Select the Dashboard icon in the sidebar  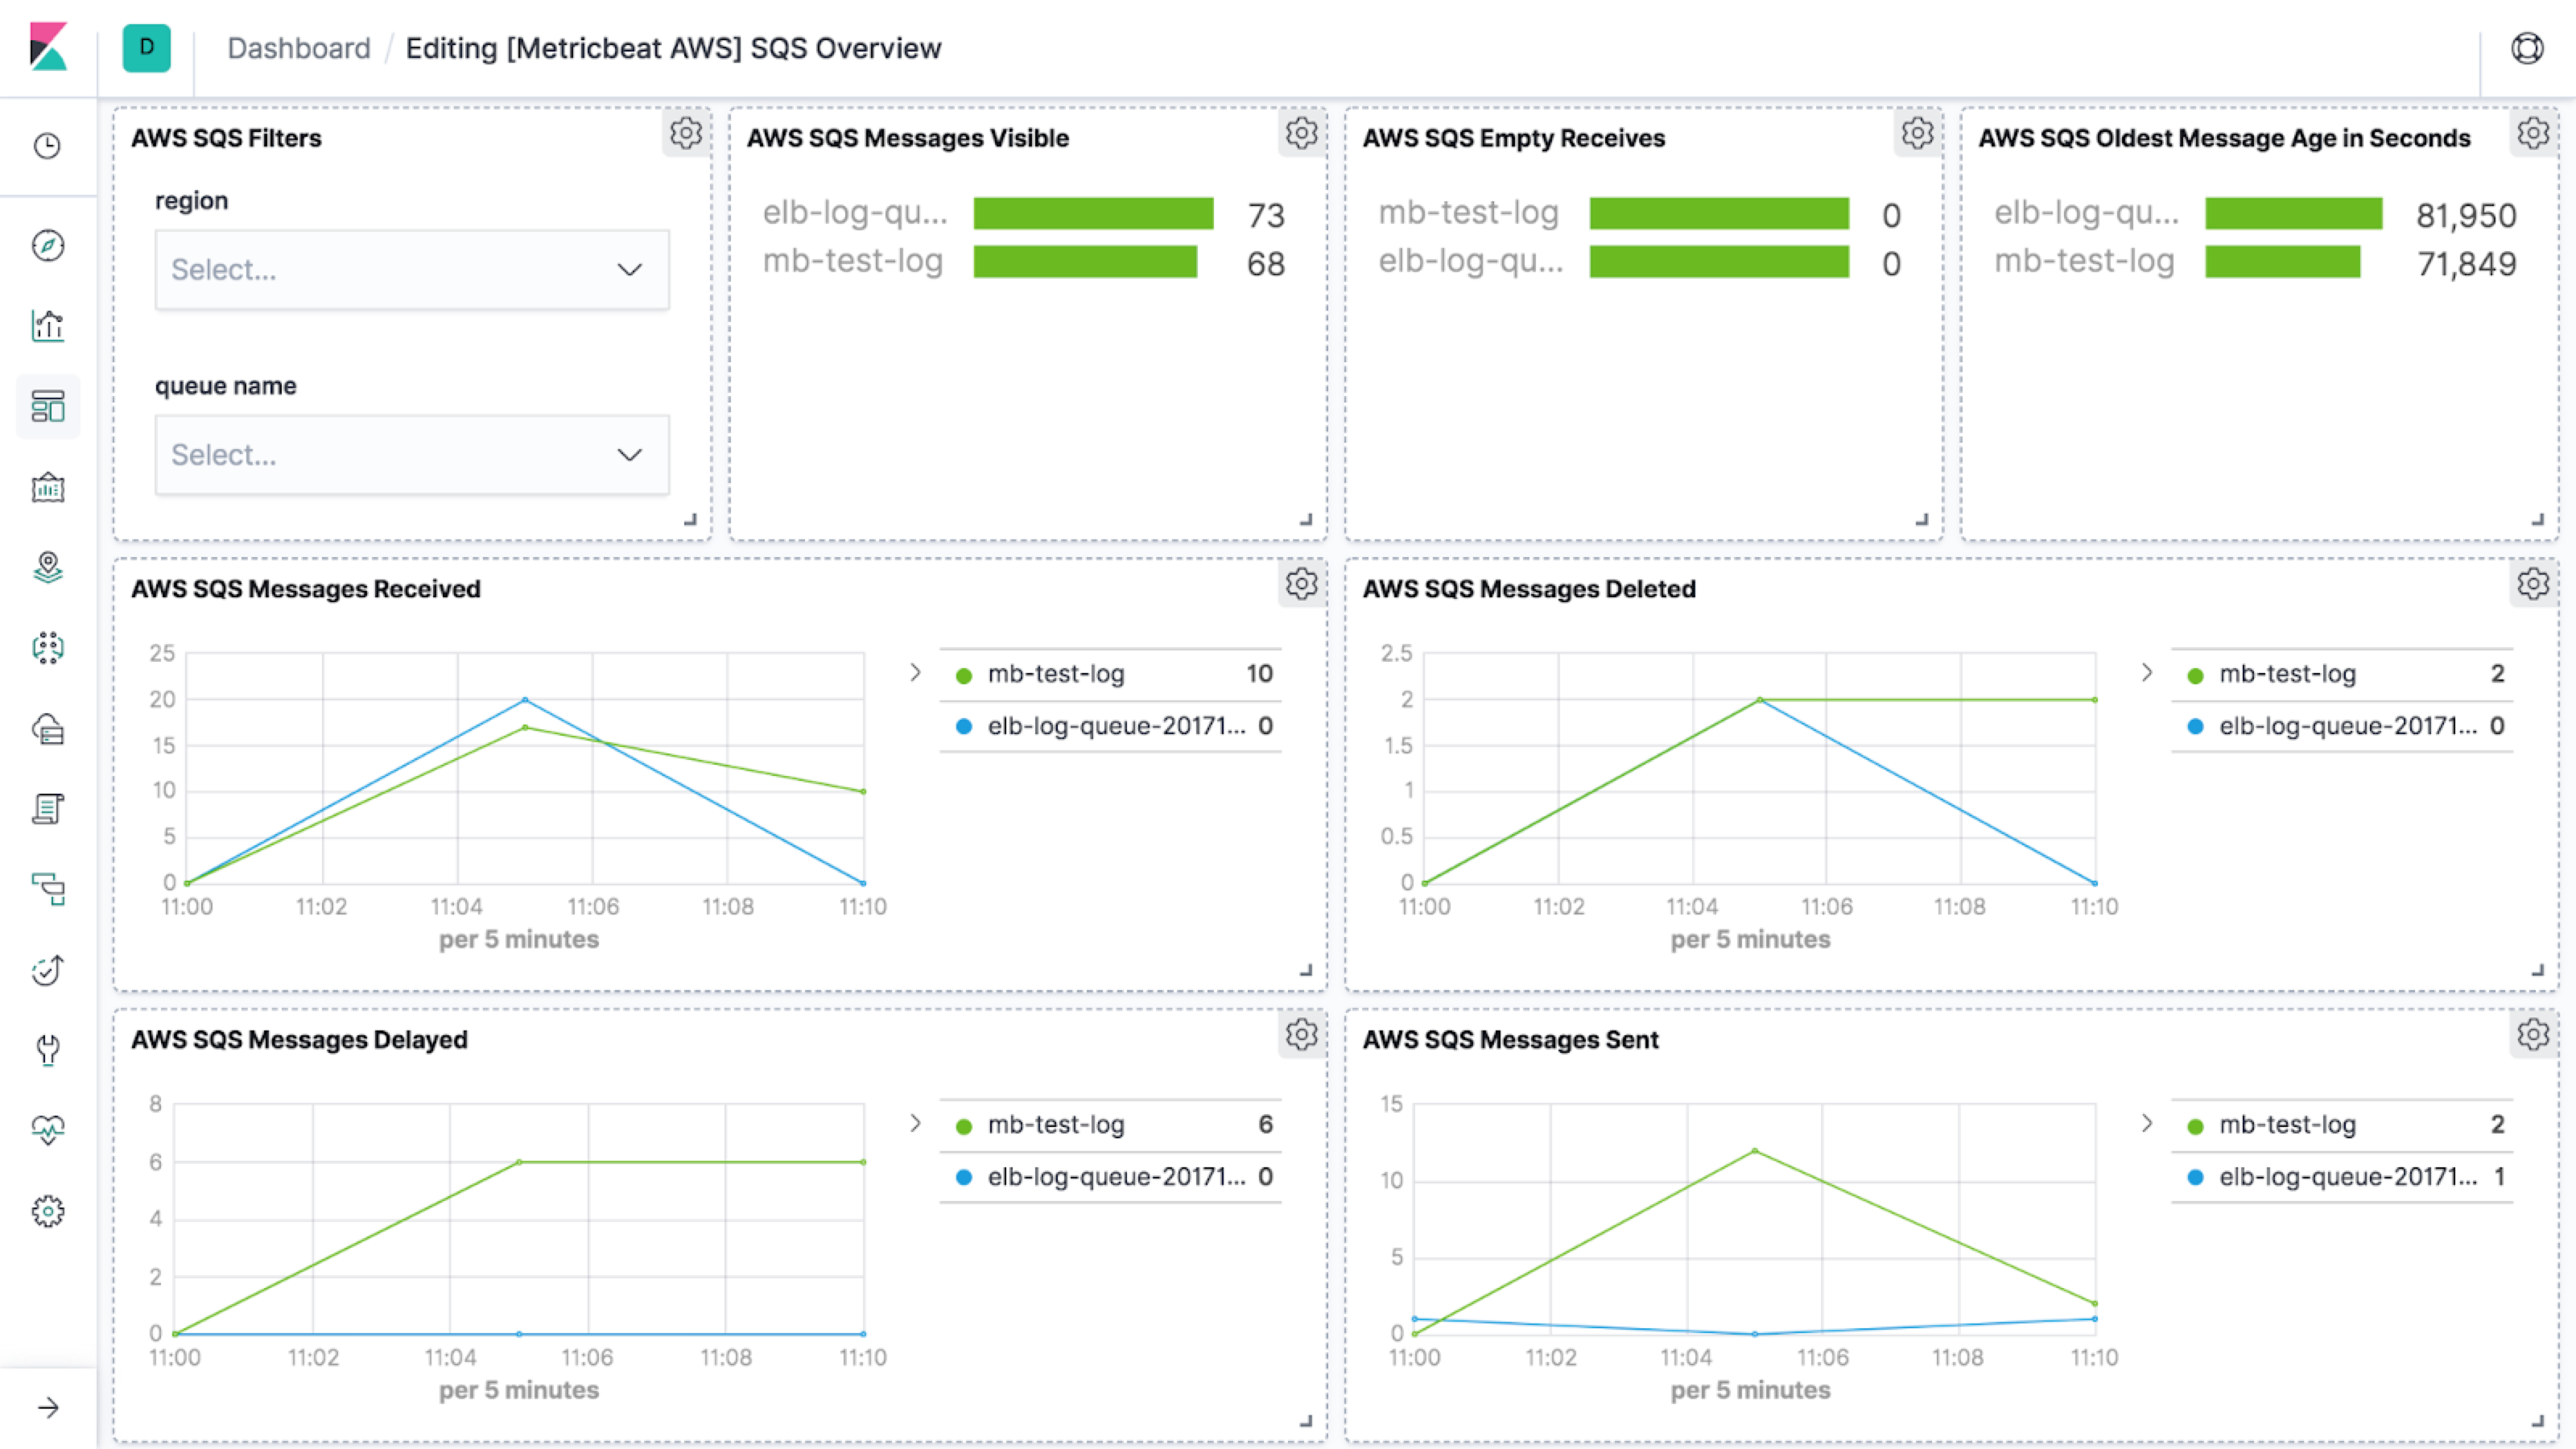point(47,406)
